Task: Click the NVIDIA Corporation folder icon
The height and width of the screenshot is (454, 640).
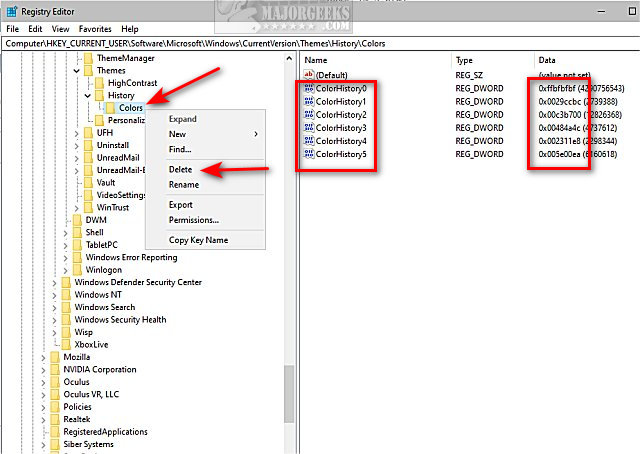Action: pyautogui.click(x=55, y=369)
